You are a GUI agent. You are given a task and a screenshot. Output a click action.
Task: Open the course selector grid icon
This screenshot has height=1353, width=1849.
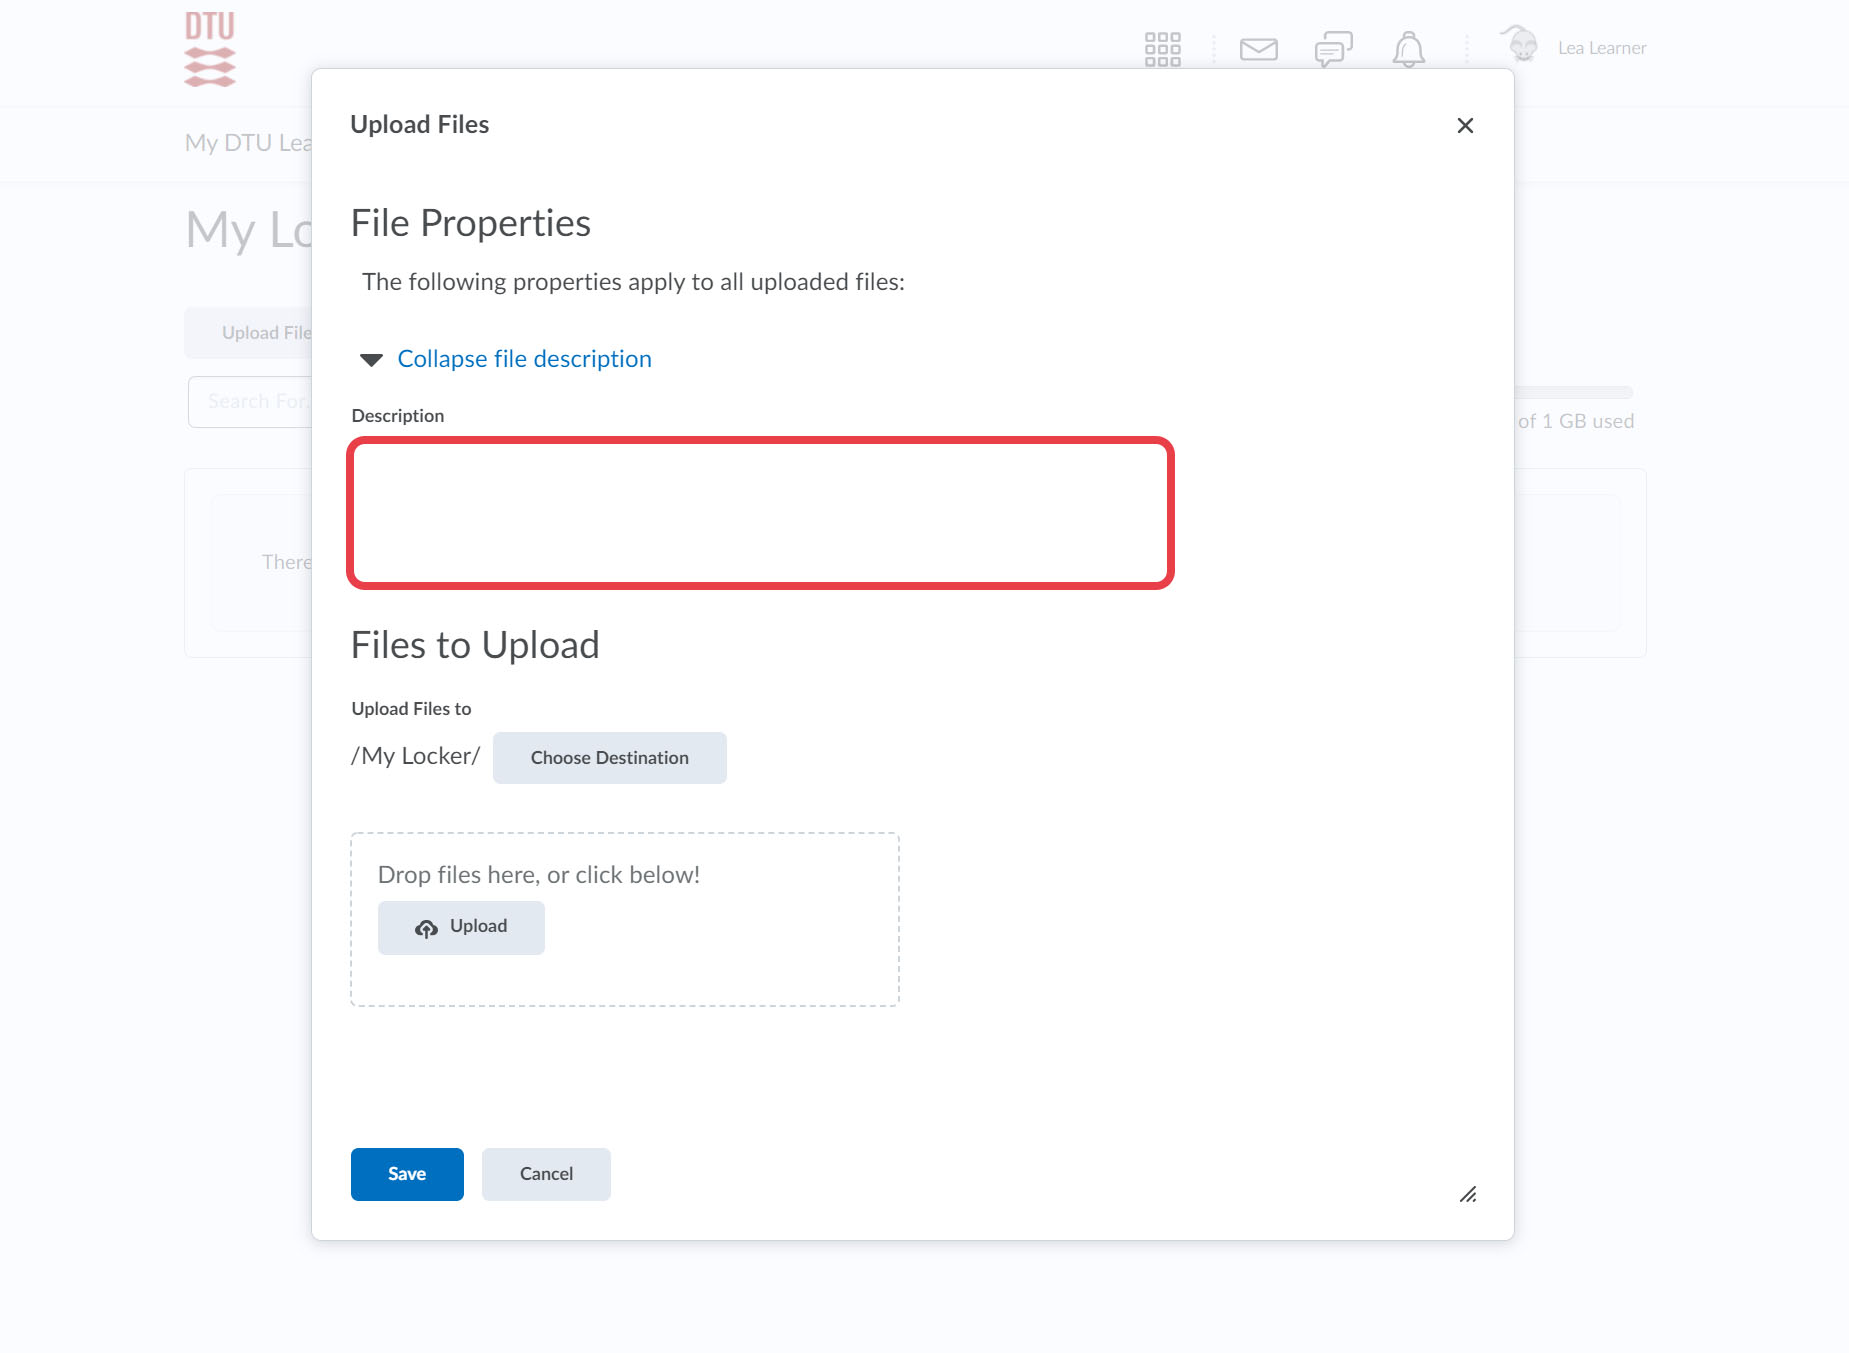(x=1162, y=49)
